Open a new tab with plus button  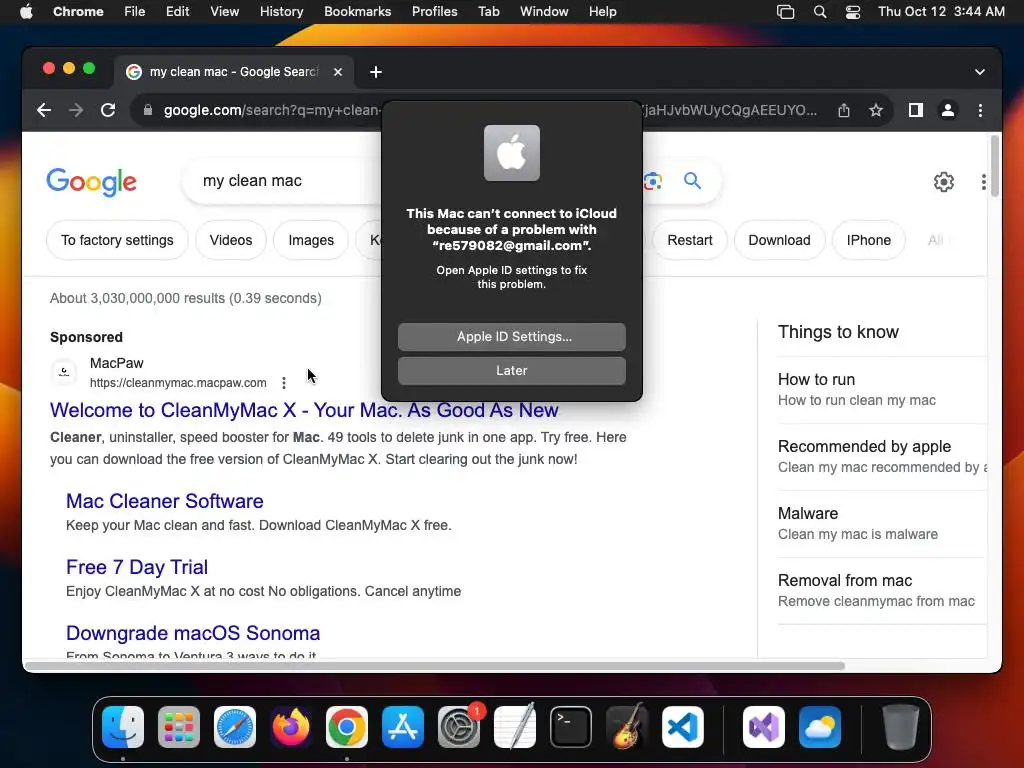(376, 72)
